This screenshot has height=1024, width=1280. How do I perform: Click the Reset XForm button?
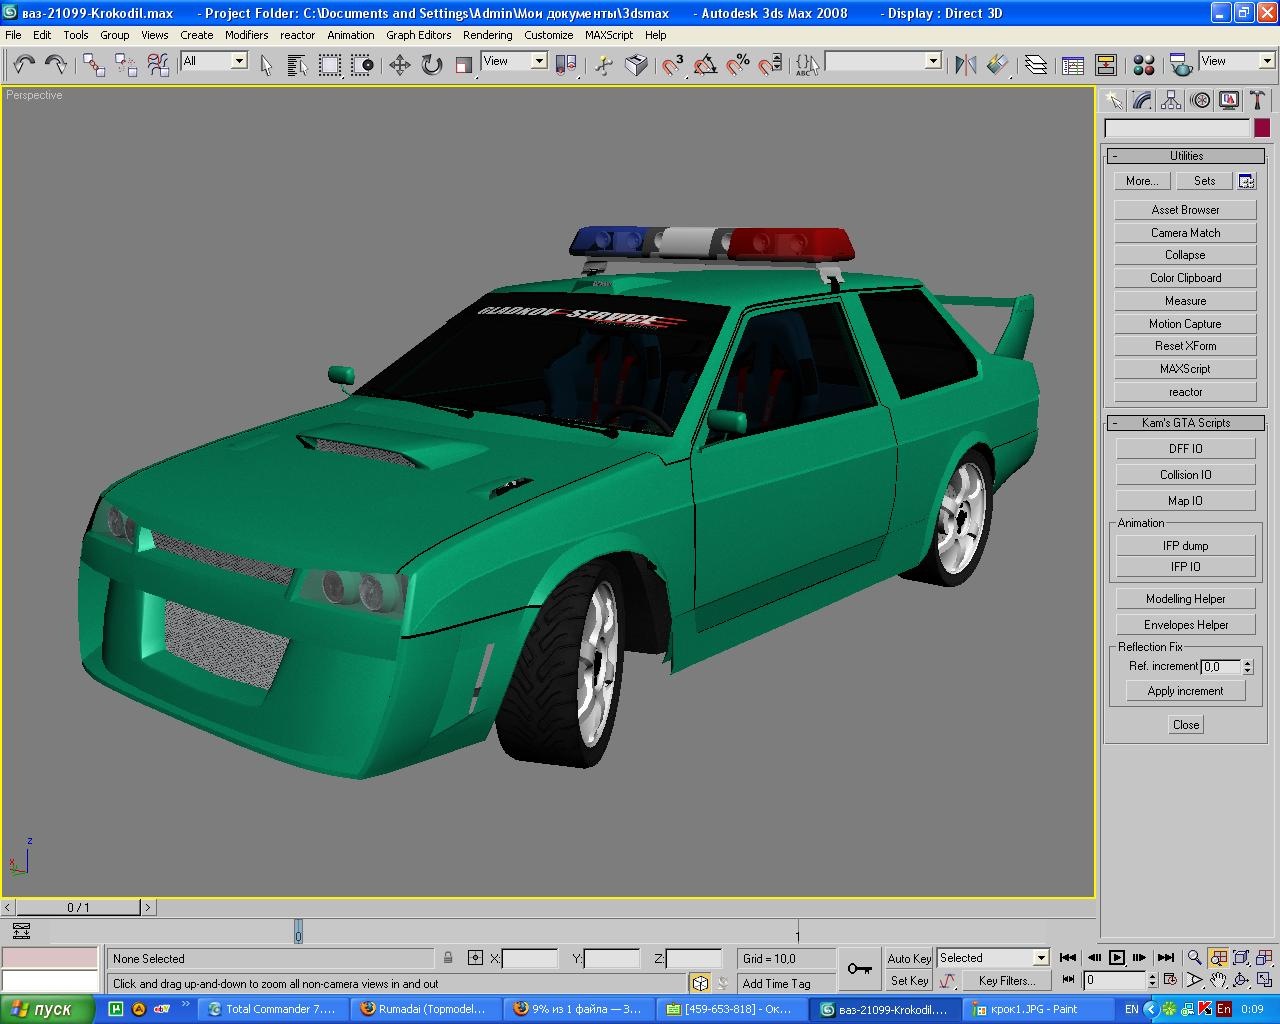click(x=1185, y=346)
